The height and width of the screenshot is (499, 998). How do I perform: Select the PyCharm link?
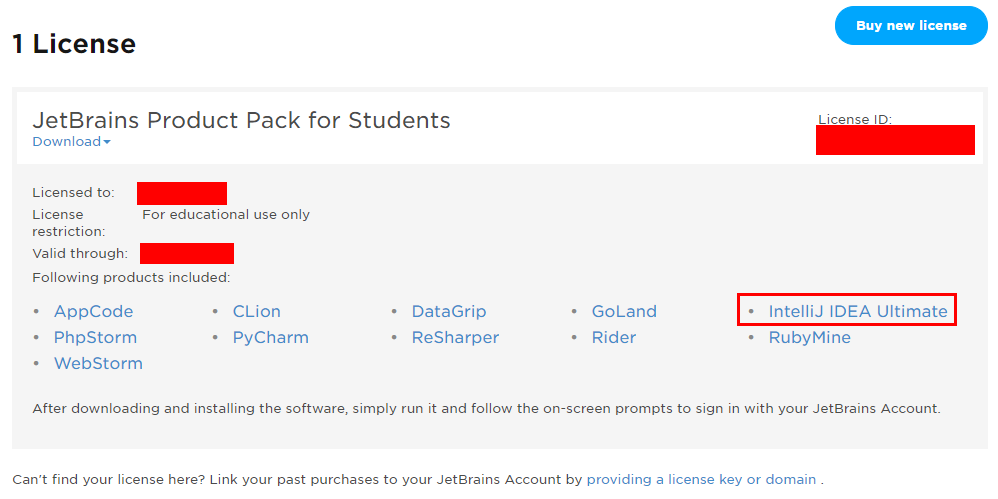click(271, 337)
